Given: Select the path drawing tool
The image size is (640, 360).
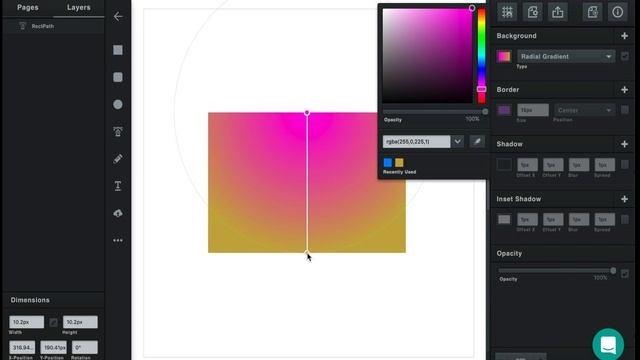Looking at the screenshot, I should (x=118, y=131).
